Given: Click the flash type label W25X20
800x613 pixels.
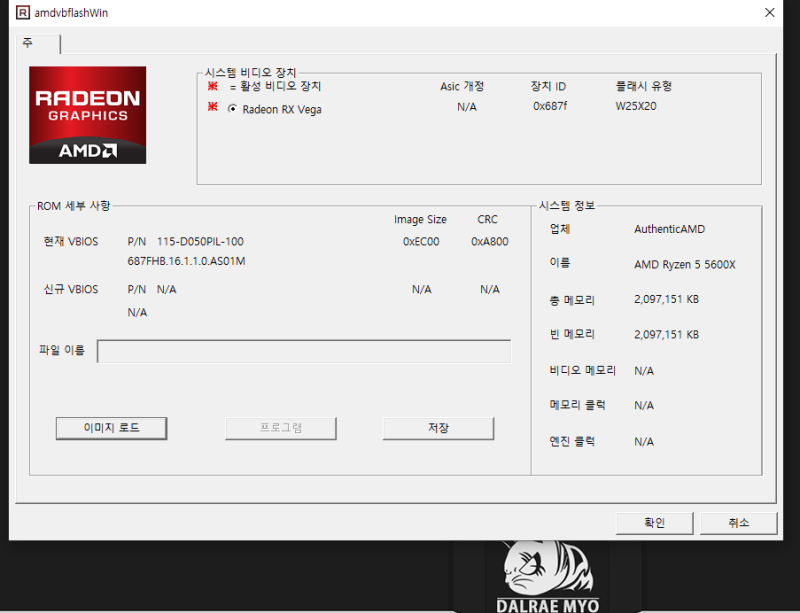Looking at the screenshot, I should point(634,106).
